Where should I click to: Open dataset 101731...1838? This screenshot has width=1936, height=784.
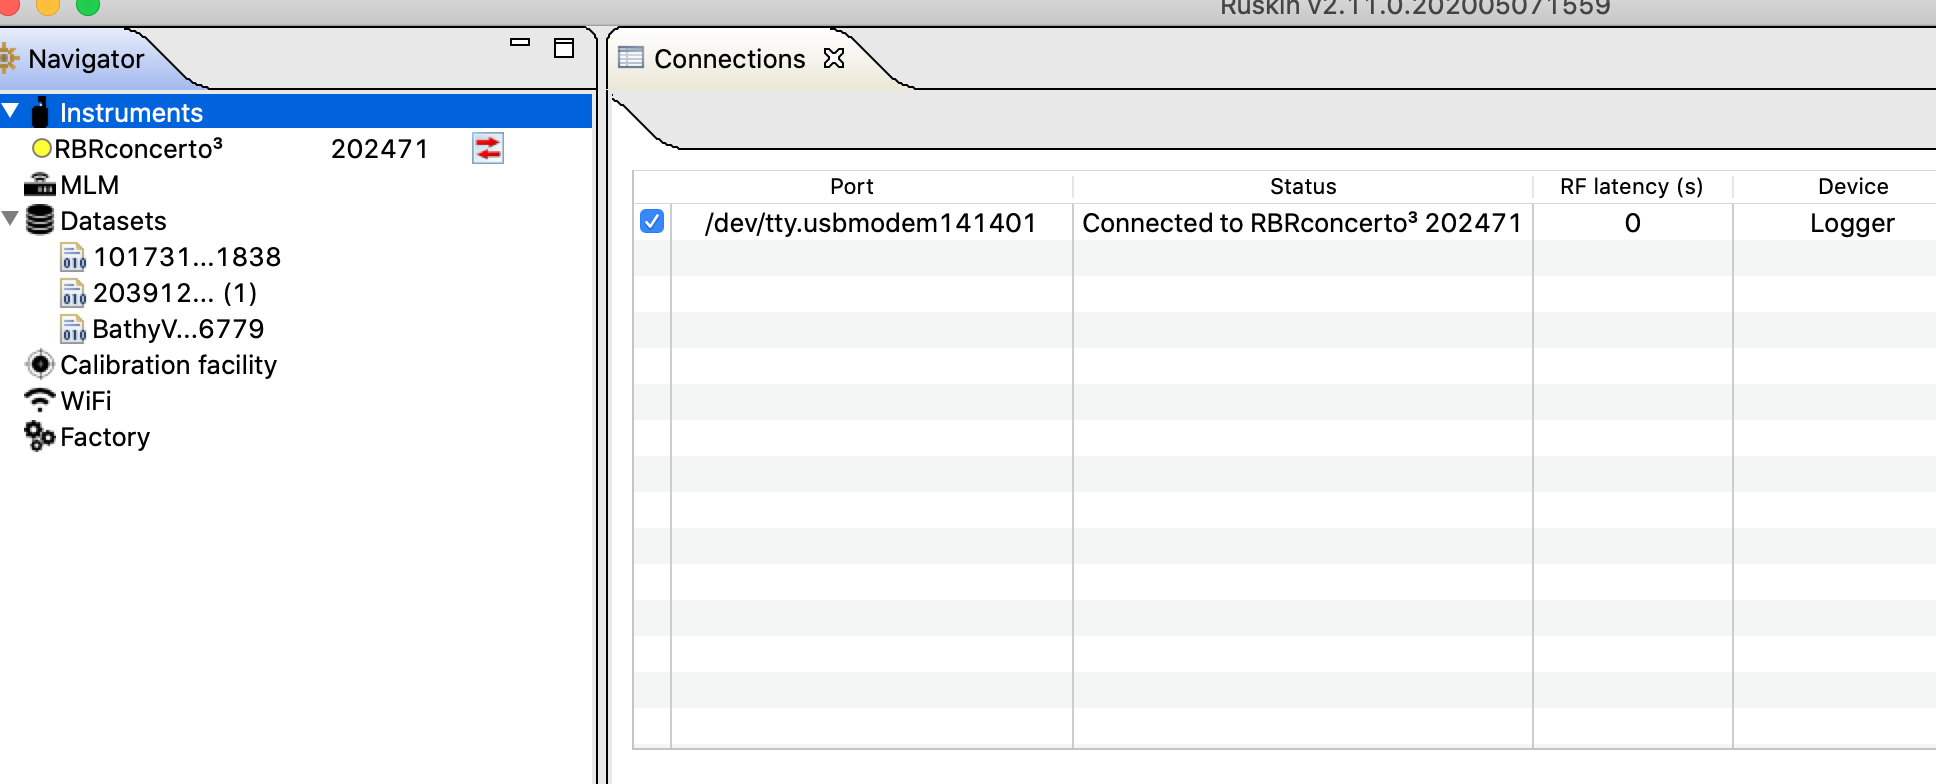coord(186,257)
